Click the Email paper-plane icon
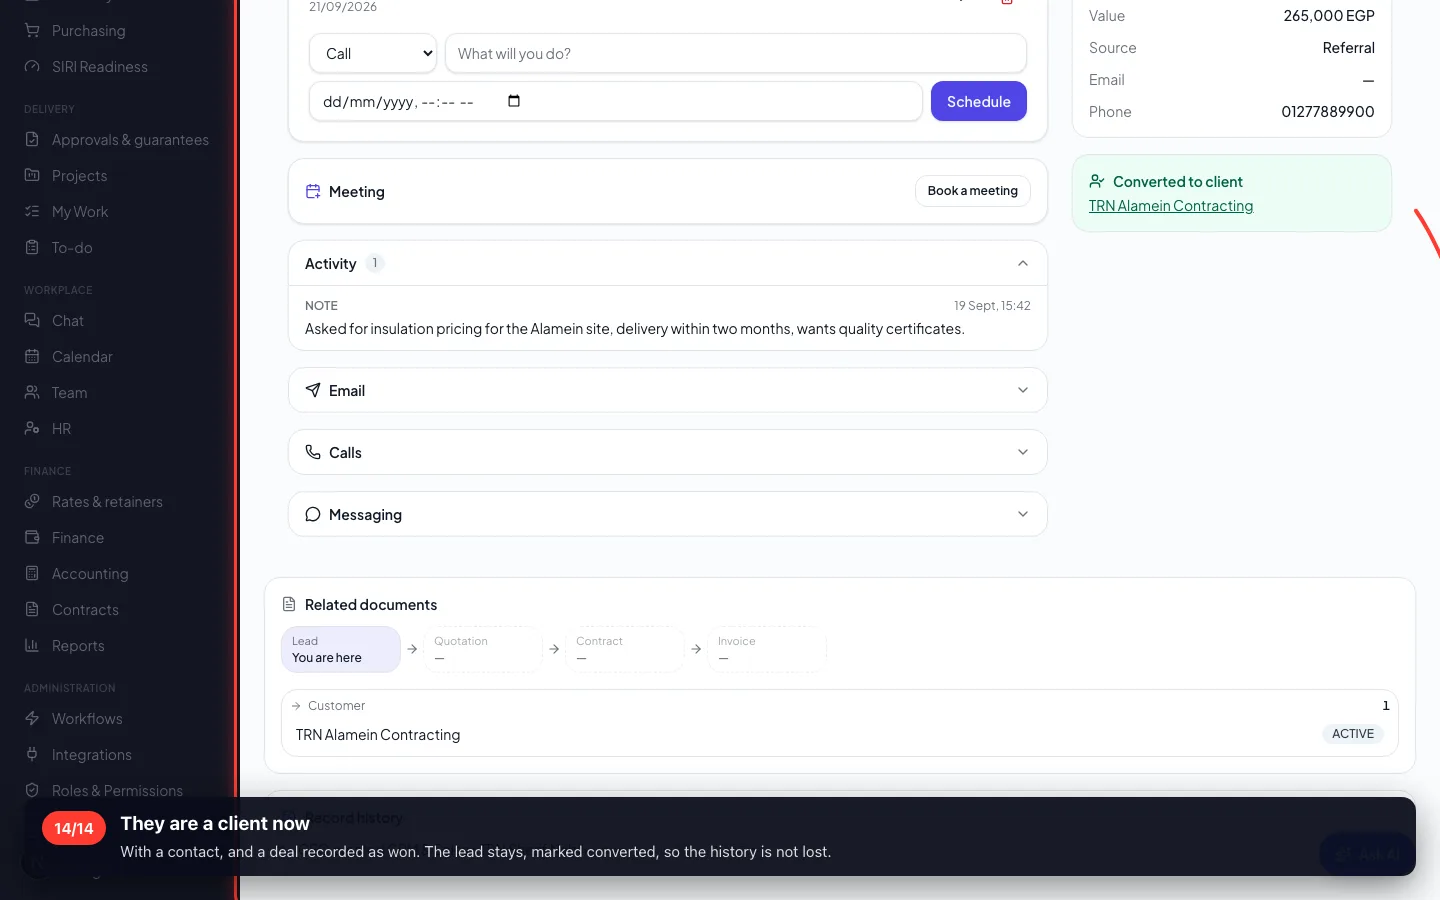The image size is (1440, 900). click(313, 390)
